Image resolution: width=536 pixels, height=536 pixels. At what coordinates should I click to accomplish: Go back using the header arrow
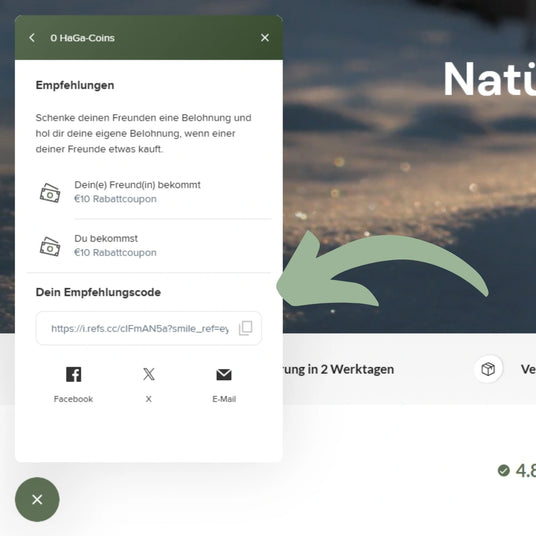coord(32,38)
